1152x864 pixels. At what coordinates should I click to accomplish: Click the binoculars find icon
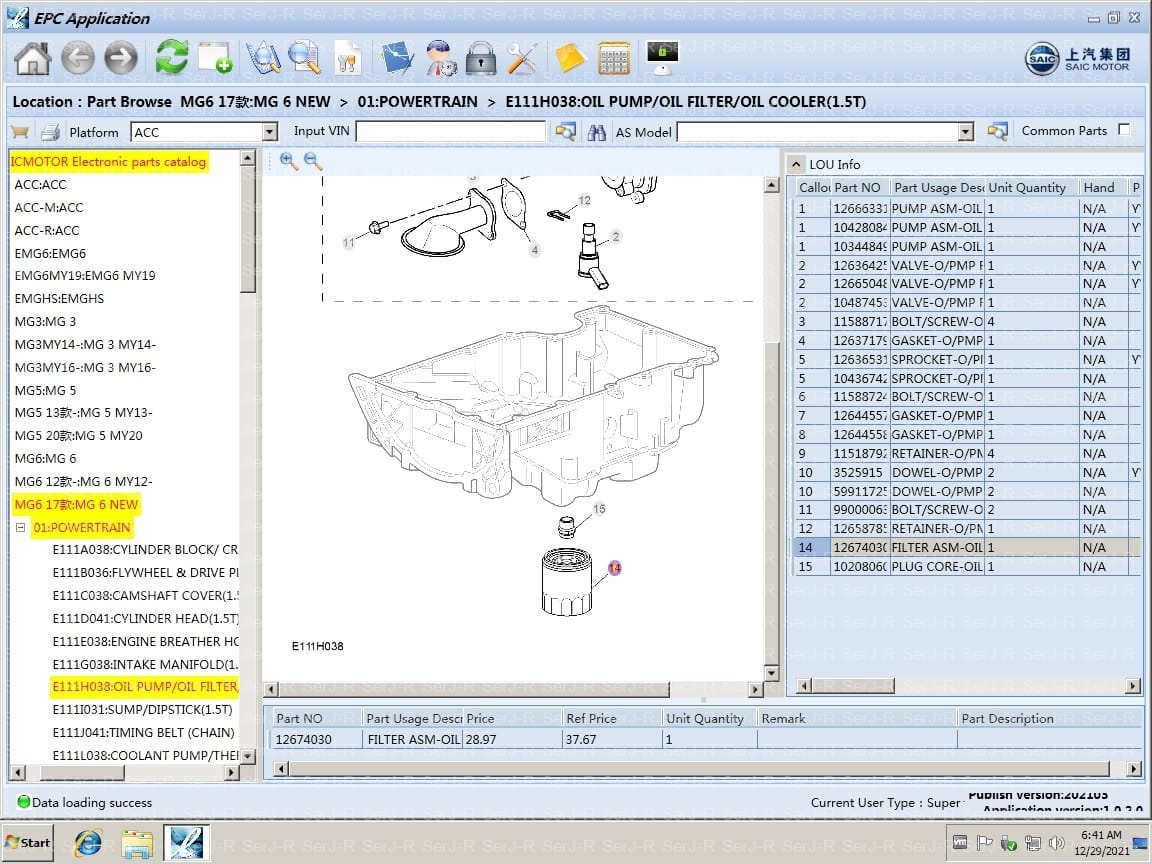(x=597, y=132)
